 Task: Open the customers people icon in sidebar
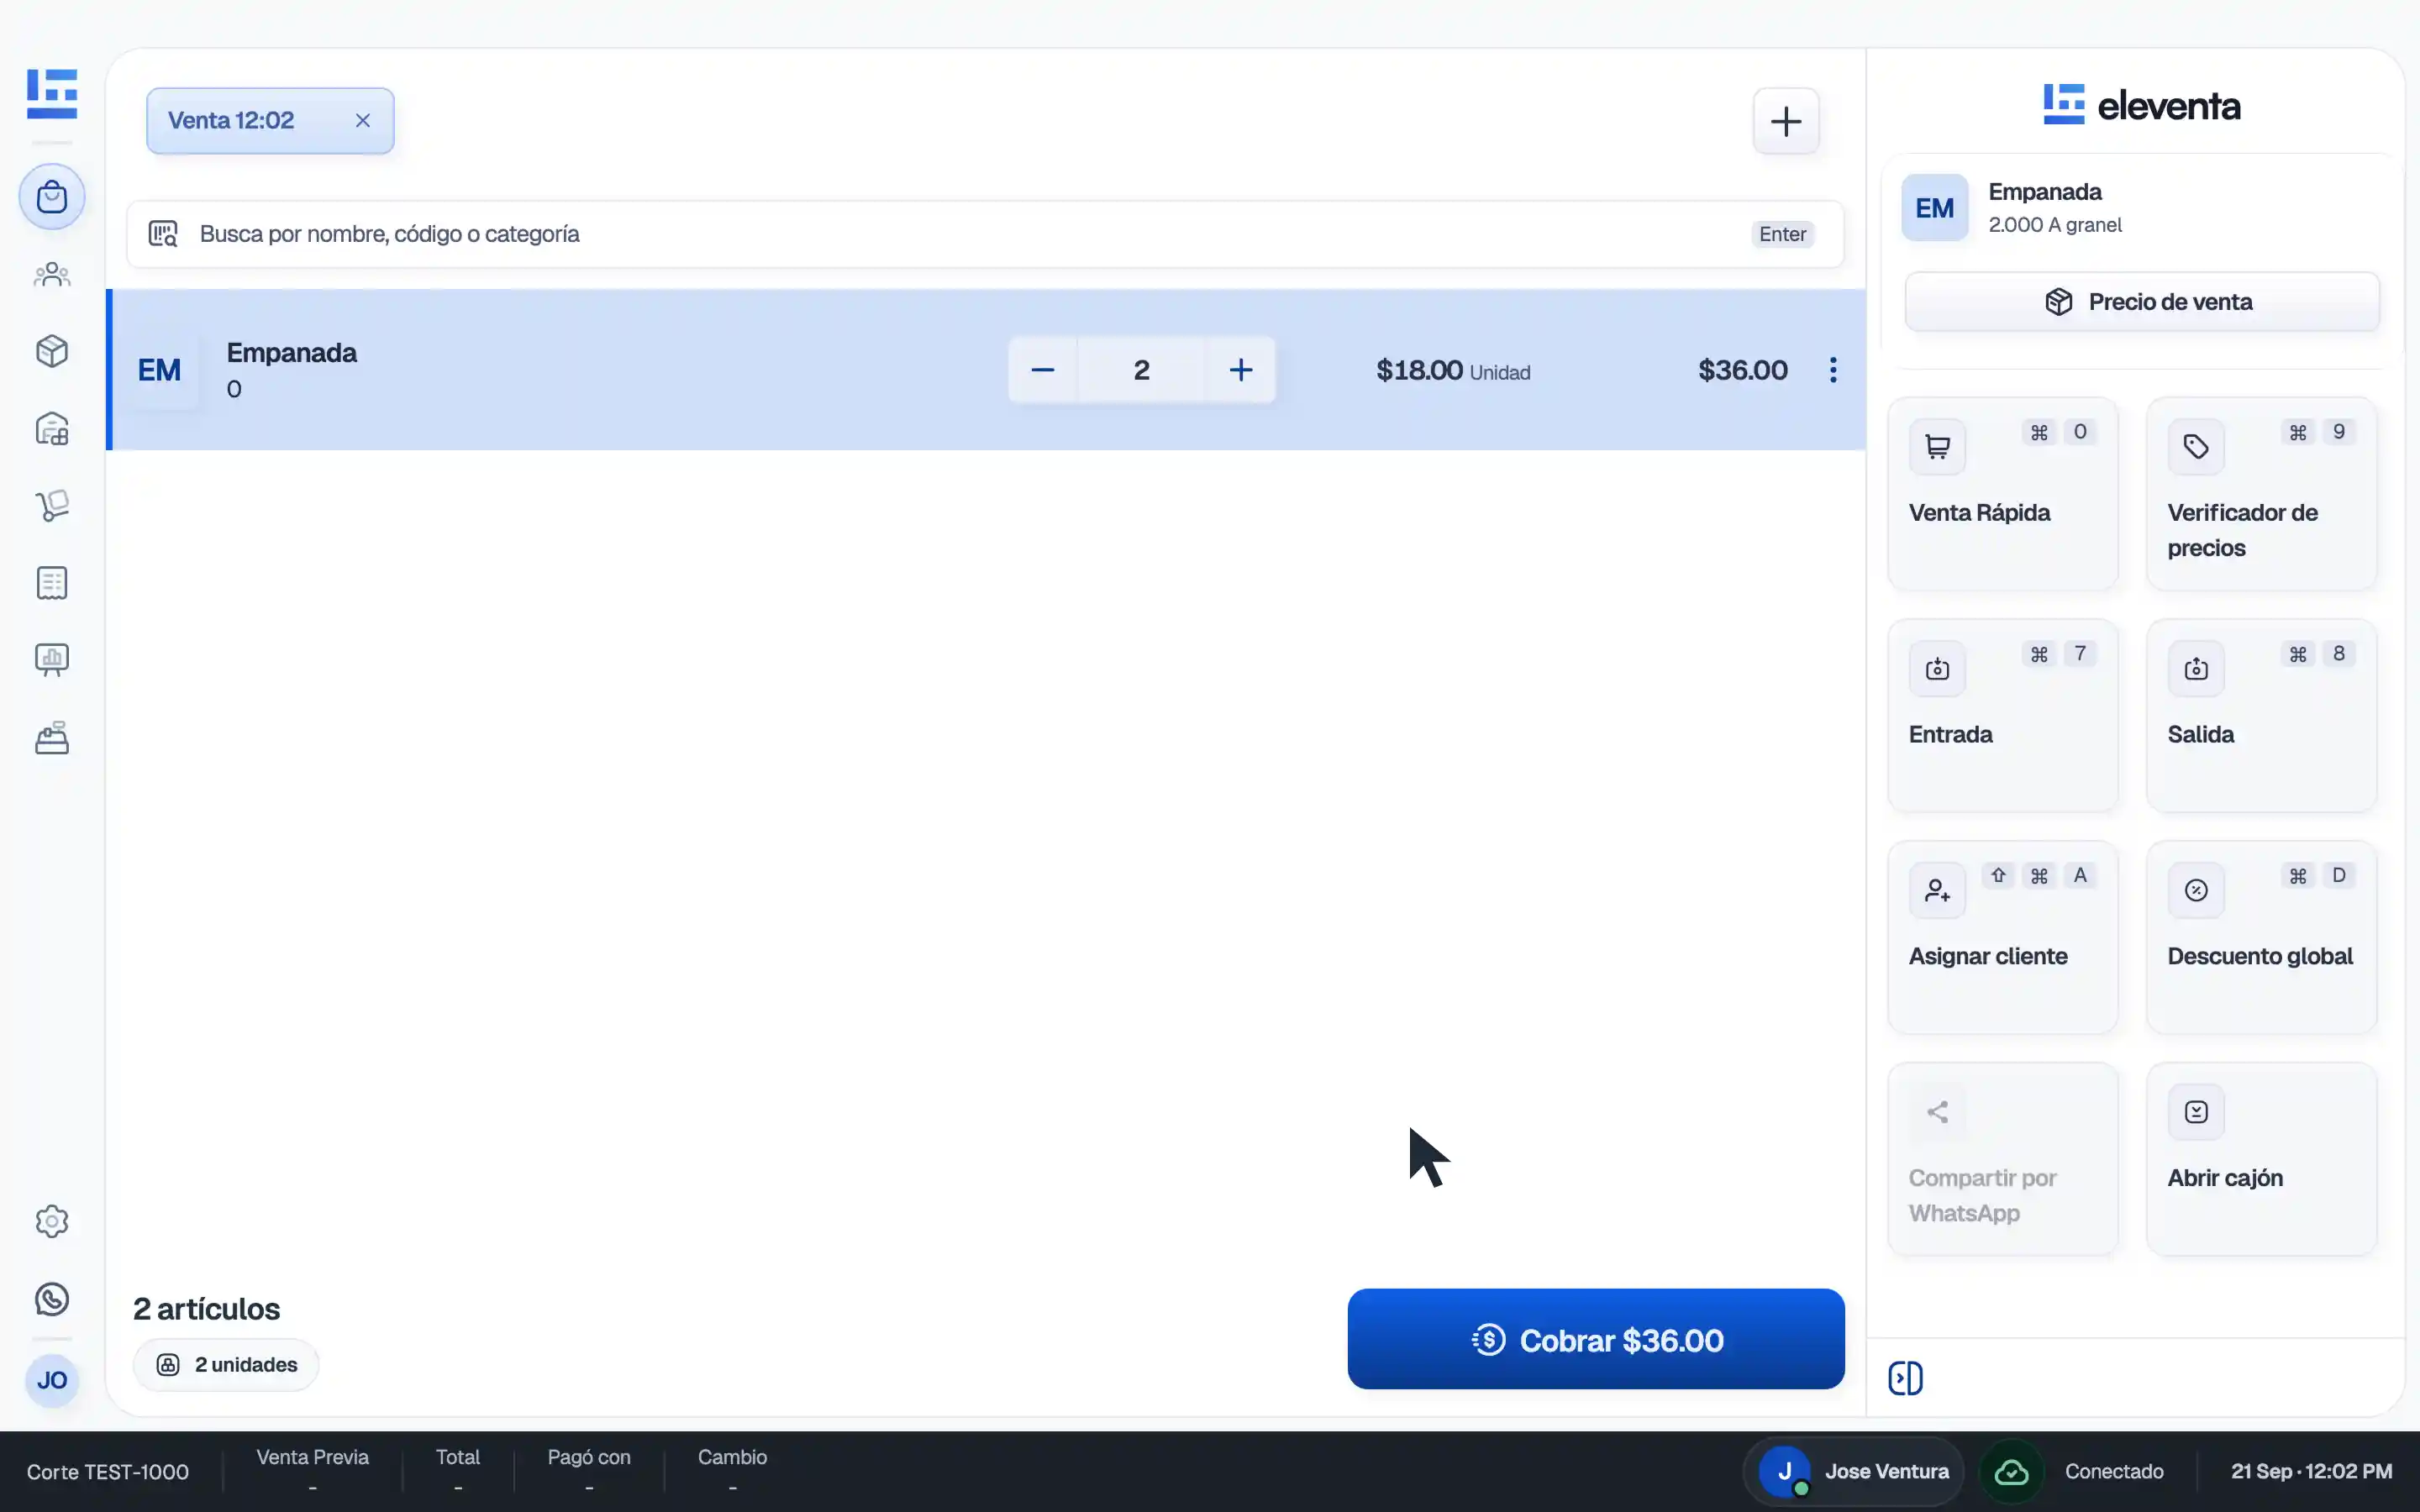[x=52, y=274]
